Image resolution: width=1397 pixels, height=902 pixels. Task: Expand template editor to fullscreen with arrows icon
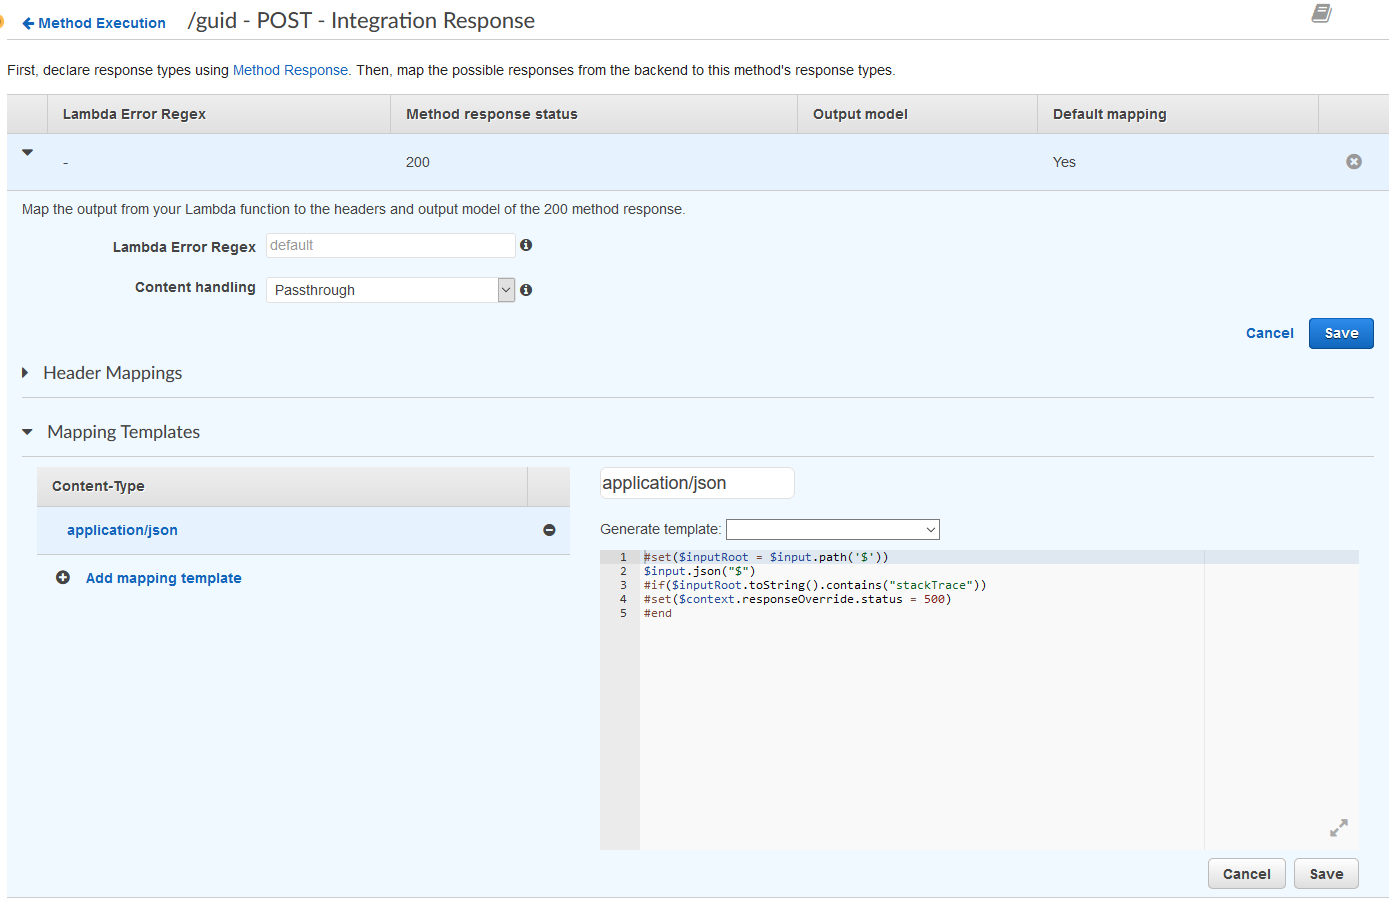click(x=1338, y=828)
